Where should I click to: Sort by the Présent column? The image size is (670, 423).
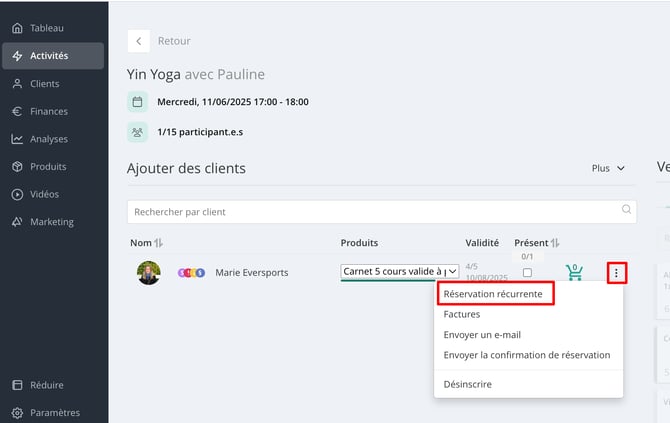coord(555,243)
